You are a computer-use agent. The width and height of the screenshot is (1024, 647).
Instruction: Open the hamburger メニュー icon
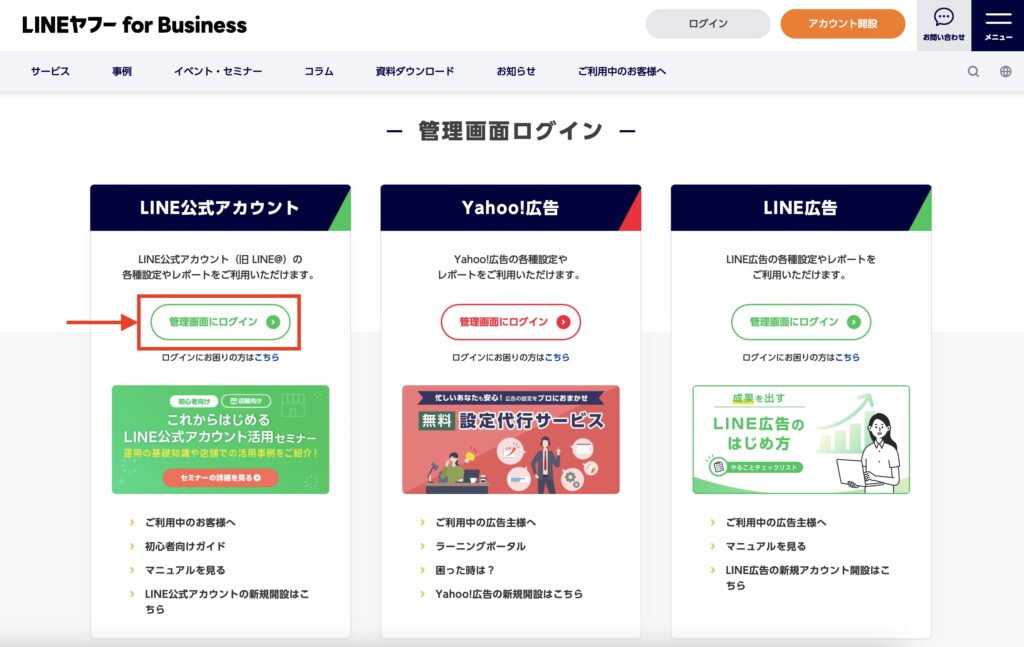998,25
